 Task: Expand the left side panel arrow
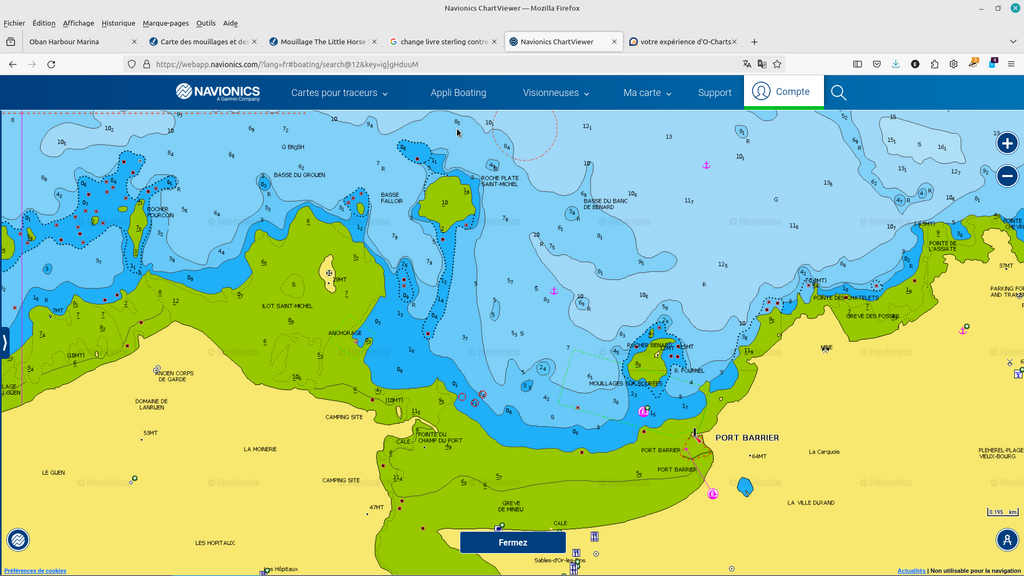(5, 342)
